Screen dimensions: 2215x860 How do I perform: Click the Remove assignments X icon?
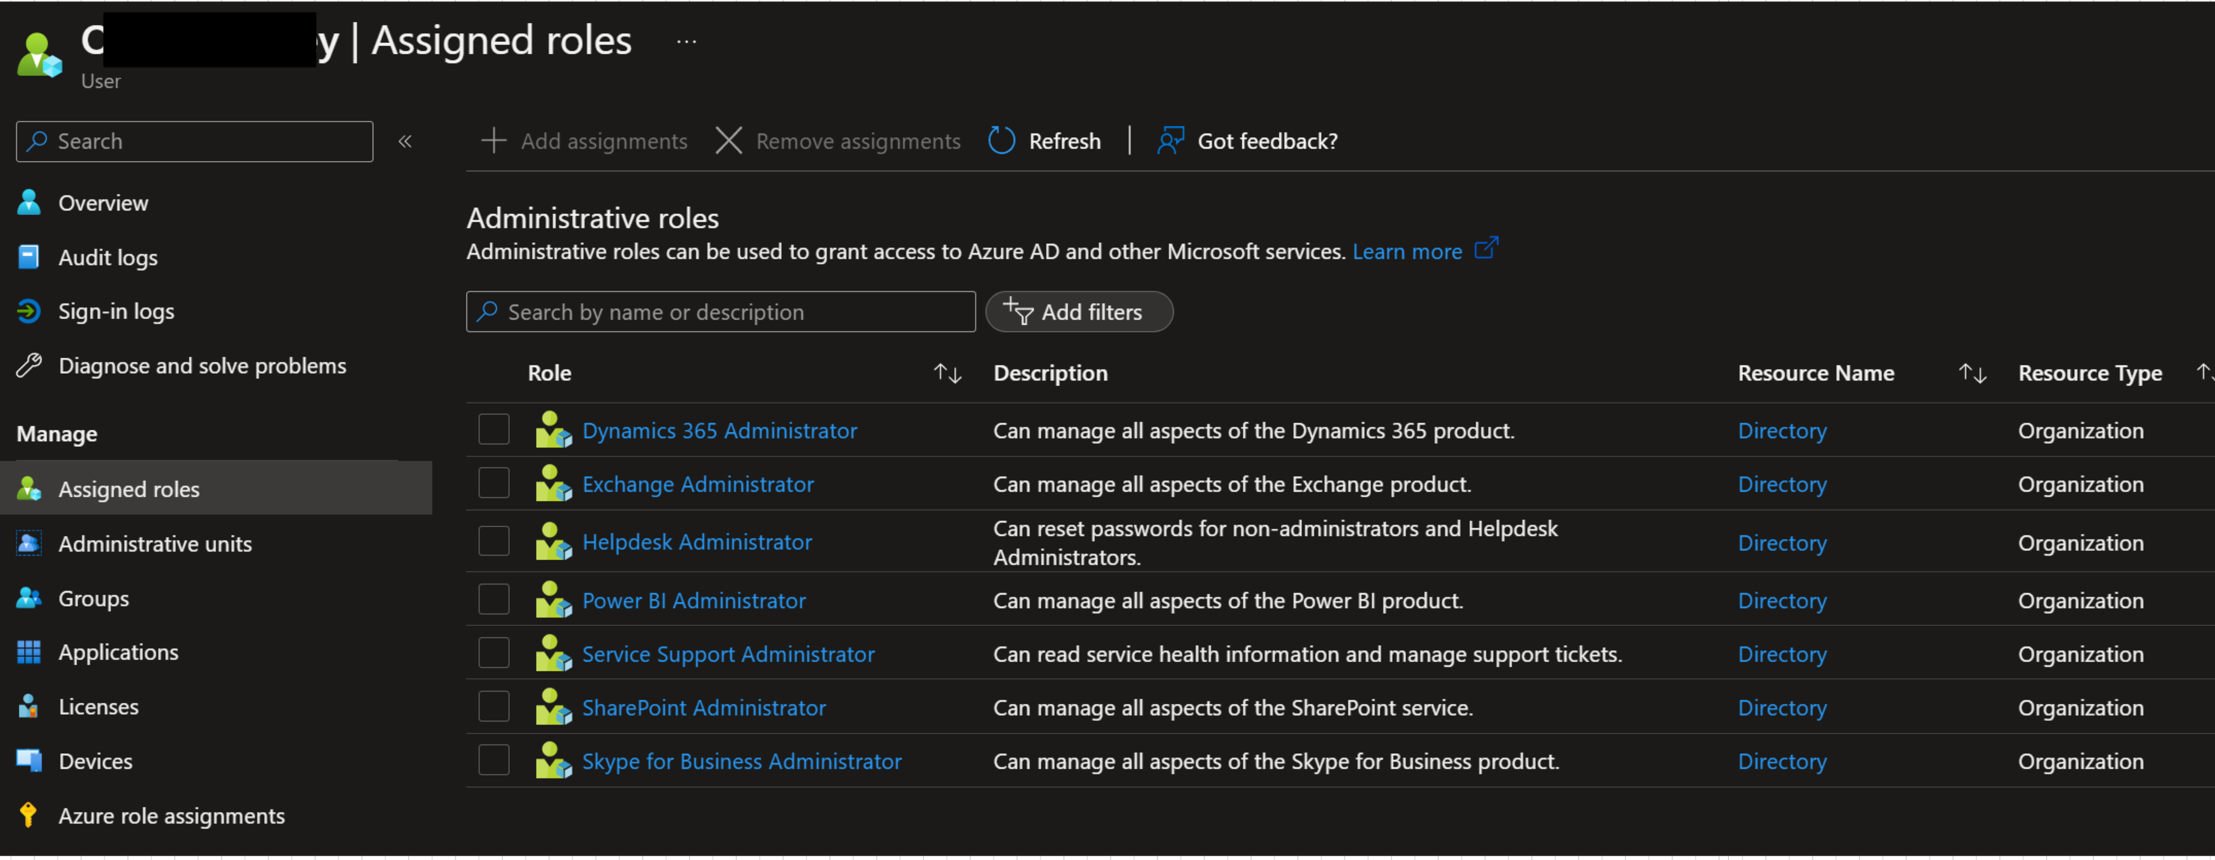point(729,141)
